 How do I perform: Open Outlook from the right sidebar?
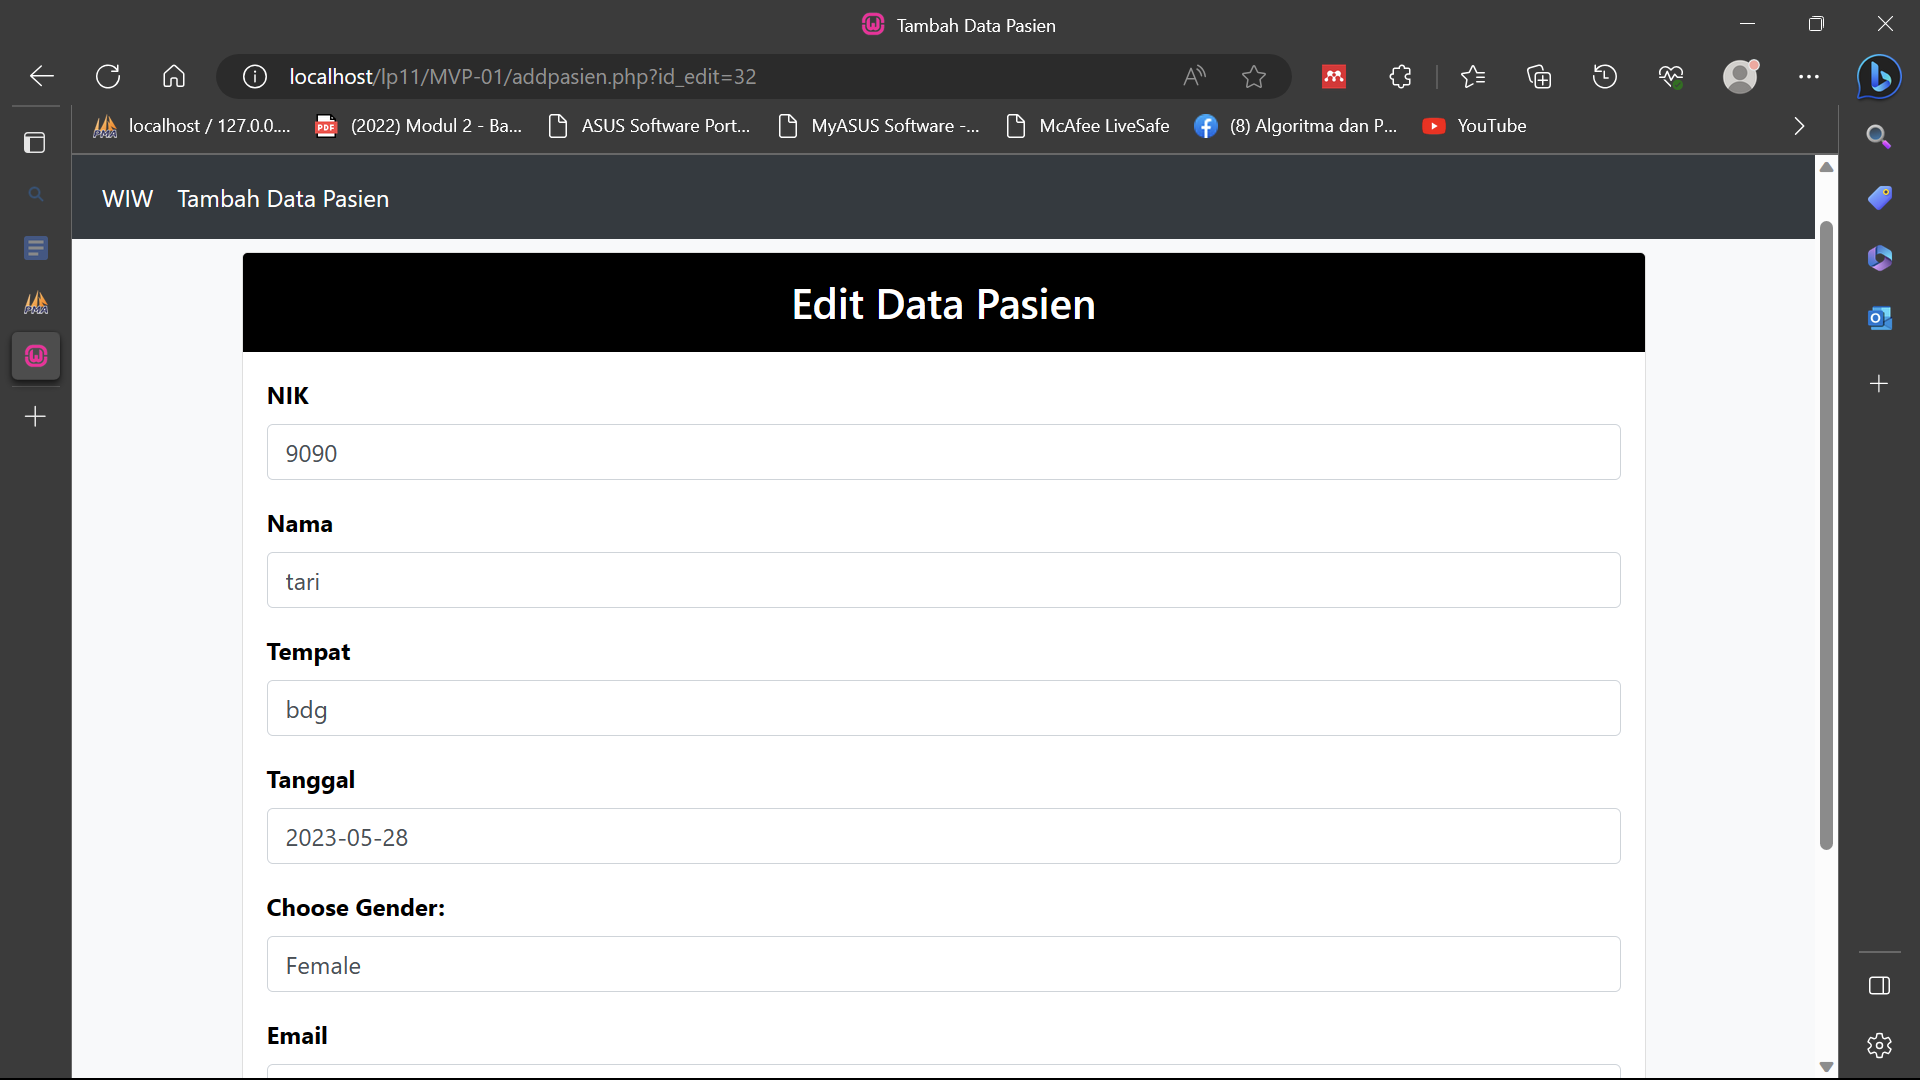1881,317
